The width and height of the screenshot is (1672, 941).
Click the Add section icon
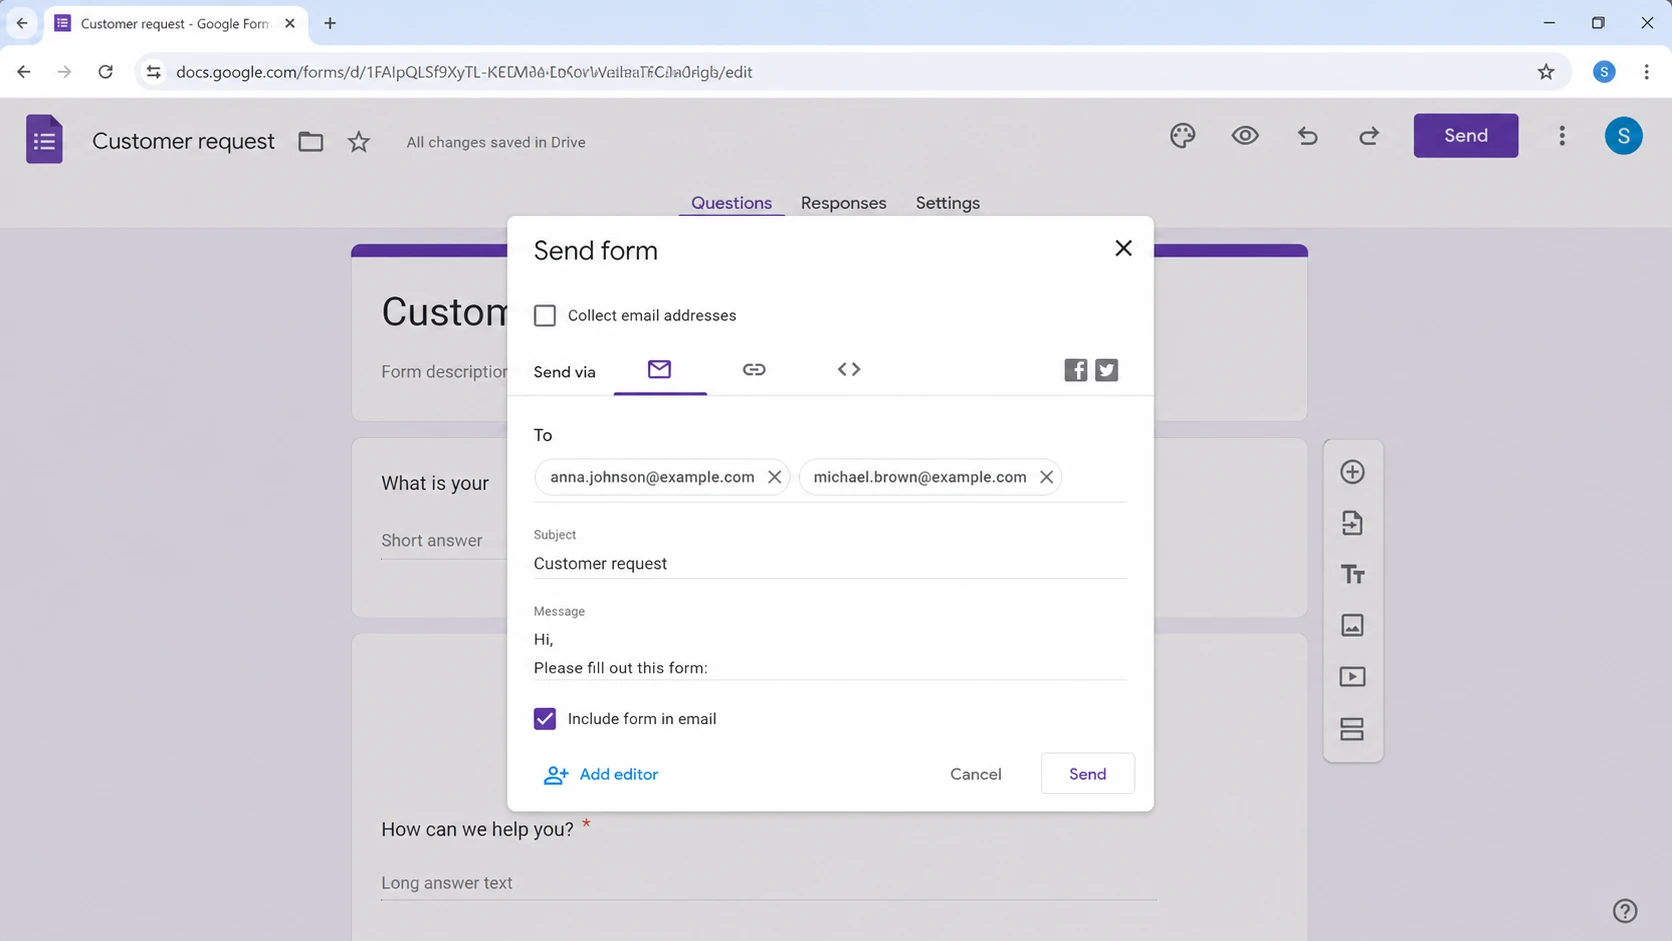coord(1352,729)
